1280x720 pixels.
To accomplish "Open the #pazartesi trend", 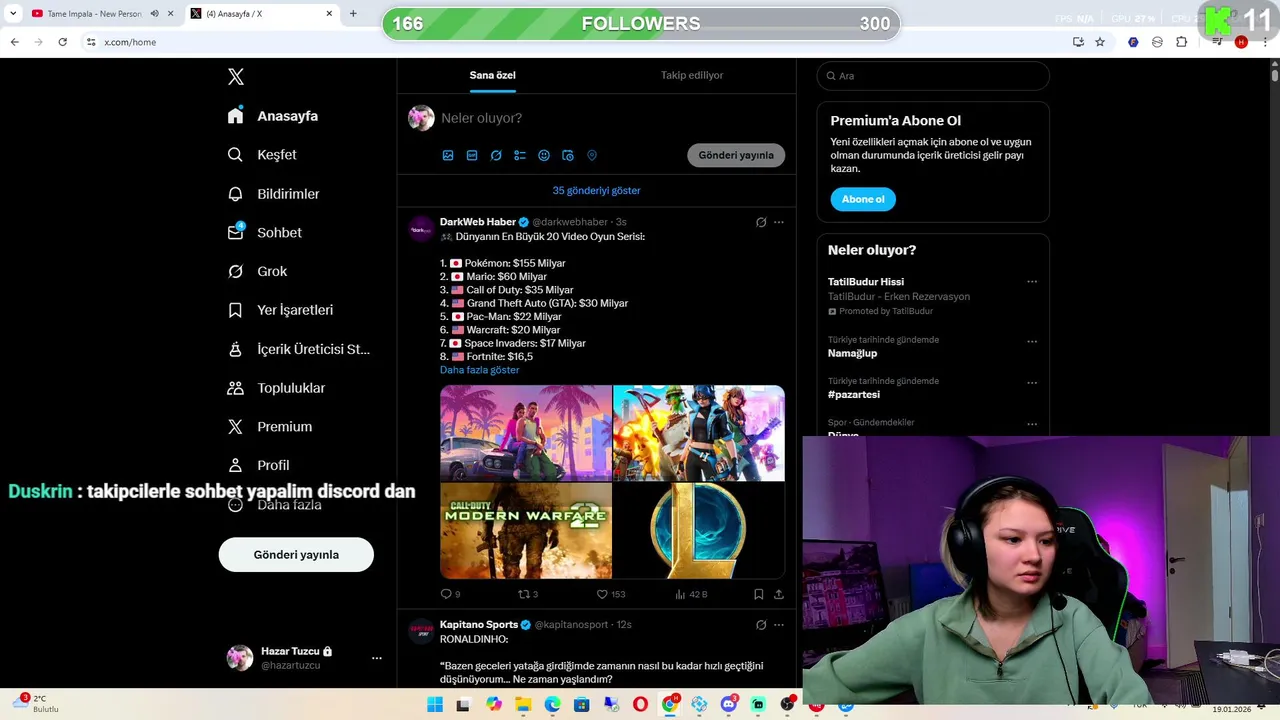I will click(x=855, y=395).
